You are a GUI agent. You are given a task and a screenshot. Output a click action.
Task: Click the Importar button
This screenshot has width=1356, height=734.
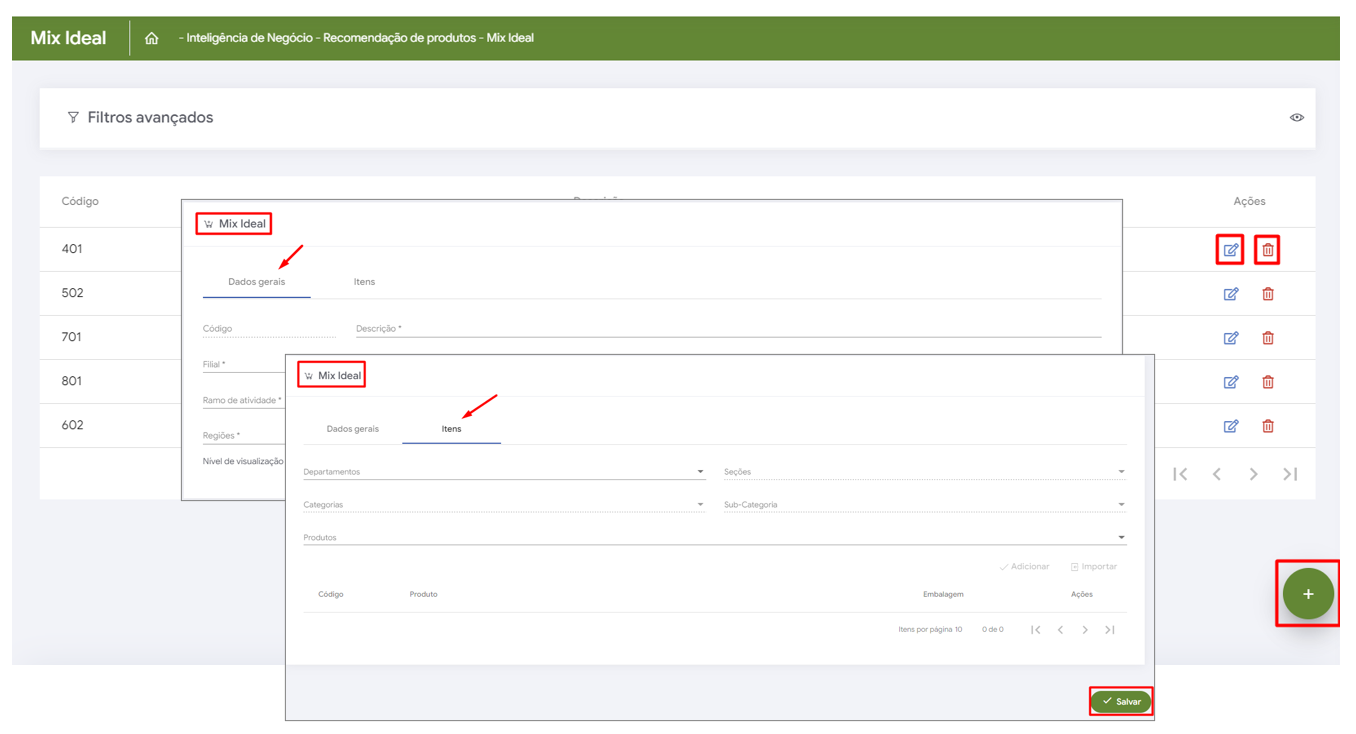(x=1093, y=567)
